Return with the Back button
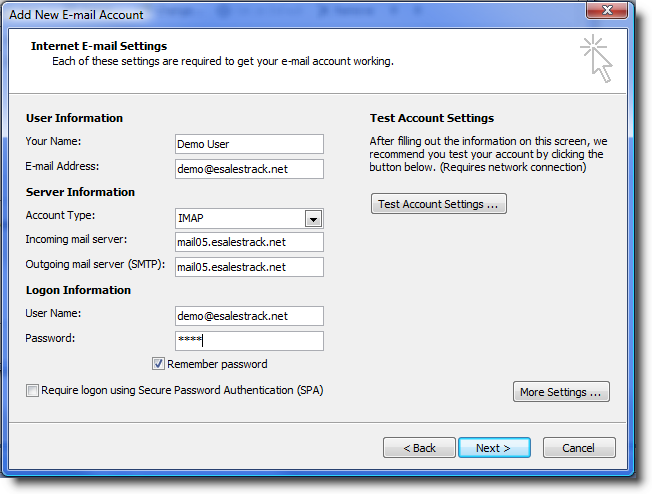 (419, 448)
